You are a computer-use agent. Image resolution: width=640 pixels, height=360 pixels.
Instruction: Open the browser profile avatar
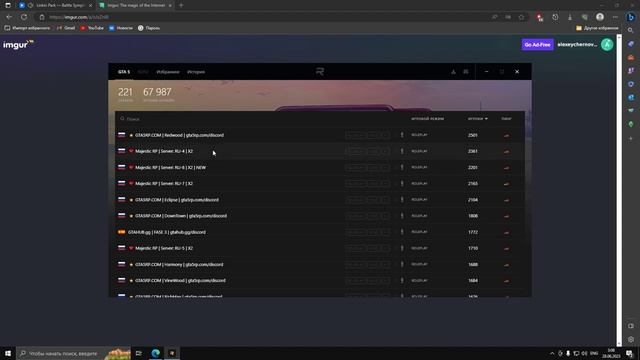600,17
